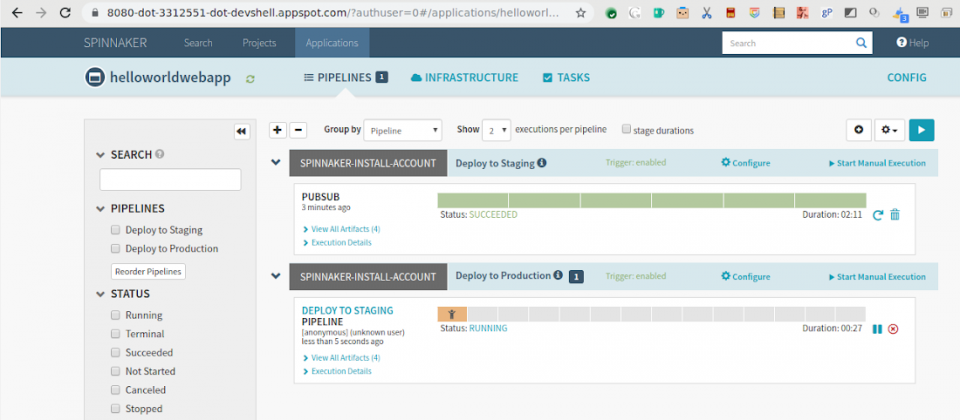This screenshot has width=960, height=420.
Task: Enable the Succeeded status filter
Action: click(x=115, y=353)
